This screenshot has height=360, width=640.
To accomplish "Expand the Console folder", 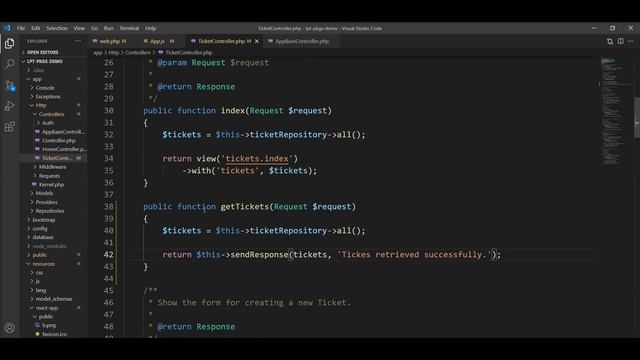I will coord(45,88).
